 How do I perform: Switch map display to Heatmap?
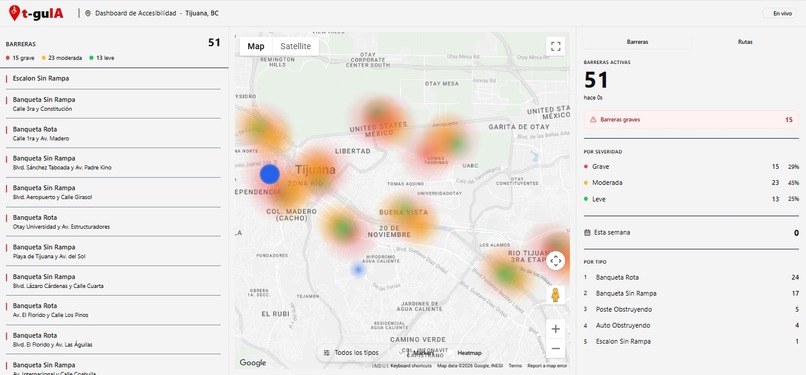click(x=469, y=353)
